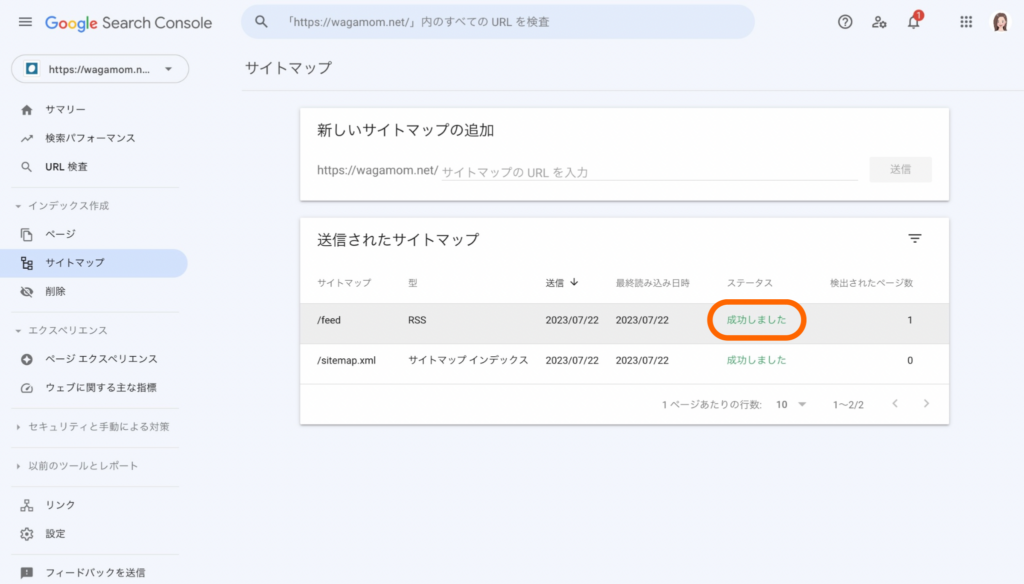The image size is (1024, 584).
Task: Click the sitemap URL input field
Action: pyautogui.click(x=648, y=172)
